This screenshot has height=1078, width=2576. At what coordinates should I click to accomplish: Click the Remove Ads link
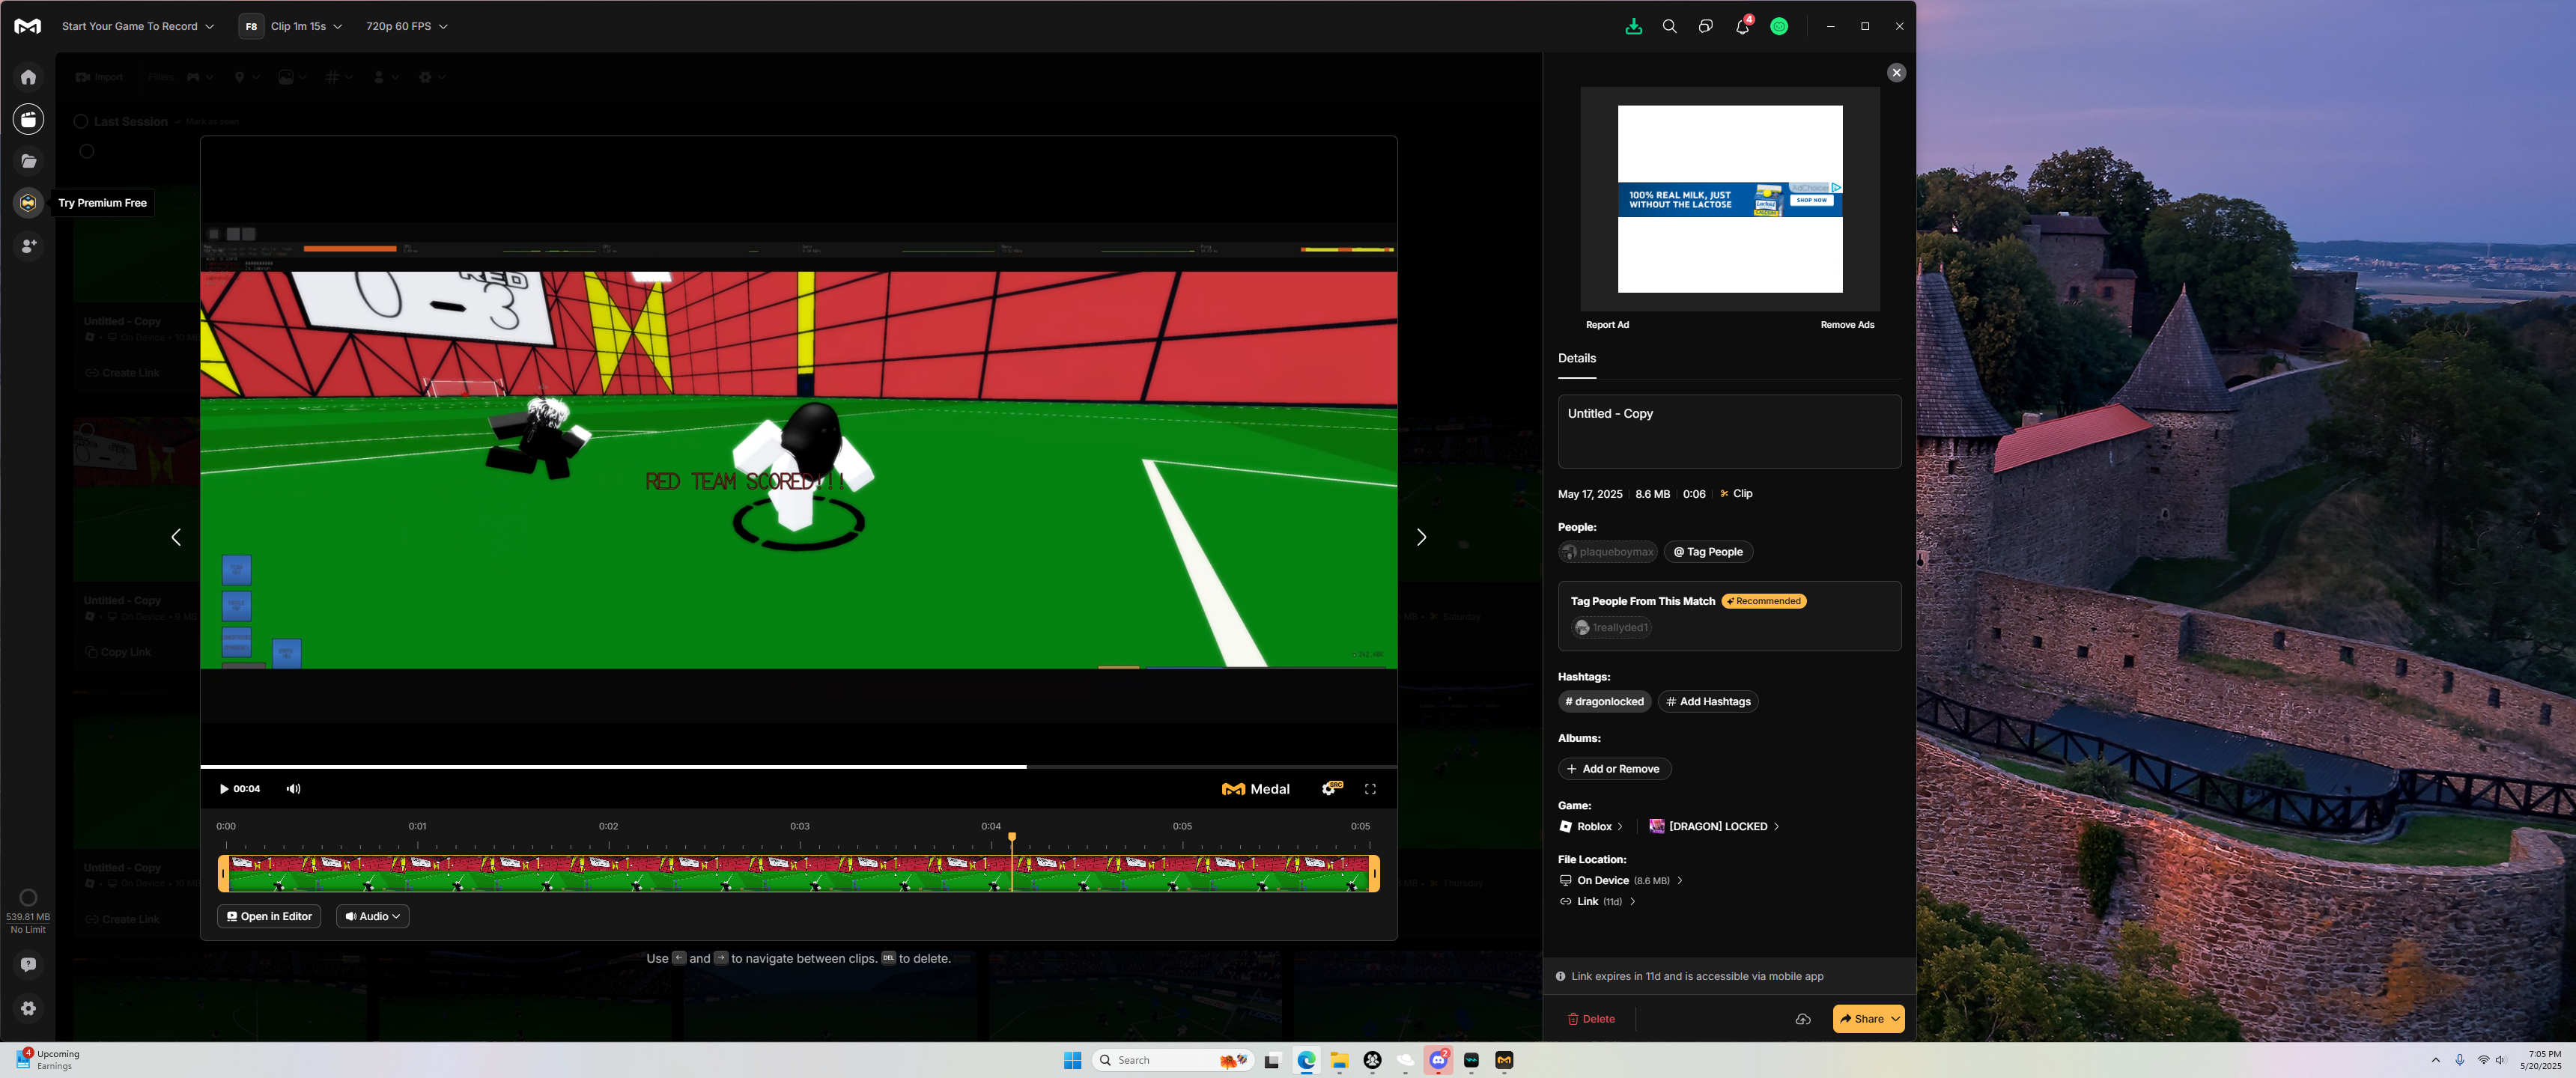click(x=1847, y=325)
